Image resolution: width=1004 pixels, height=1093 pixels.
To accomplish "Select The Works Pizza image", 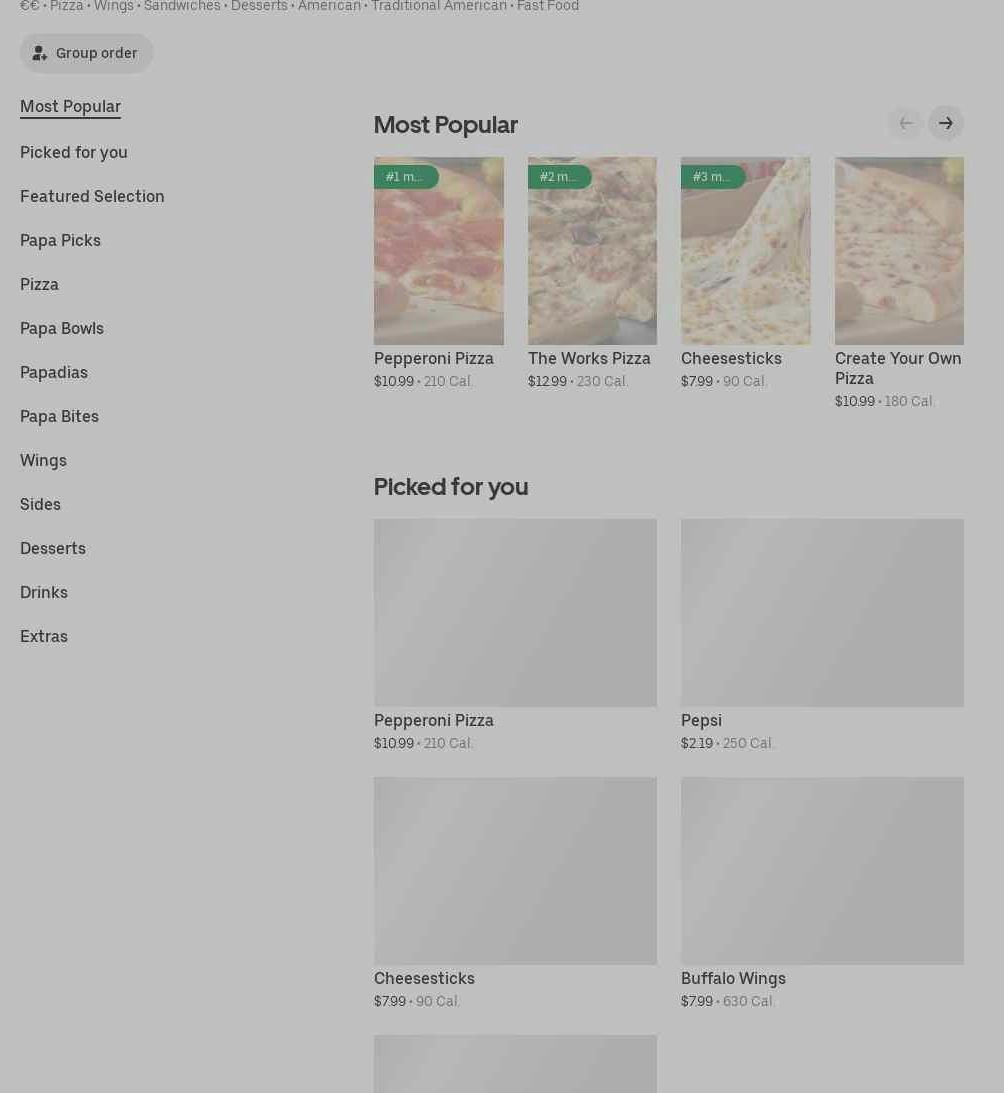I will [592, 251].
